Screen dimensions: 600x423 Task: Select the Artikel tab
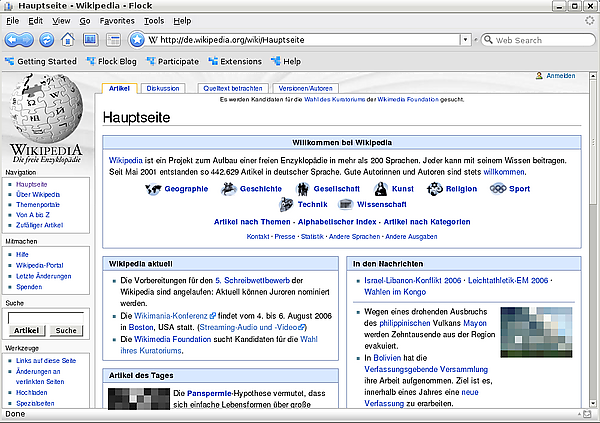pos(119,88)
